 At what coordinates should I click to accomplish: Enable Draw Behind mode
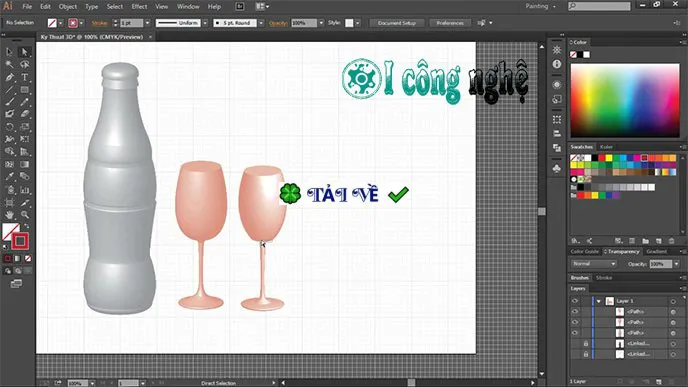(18, 271)
